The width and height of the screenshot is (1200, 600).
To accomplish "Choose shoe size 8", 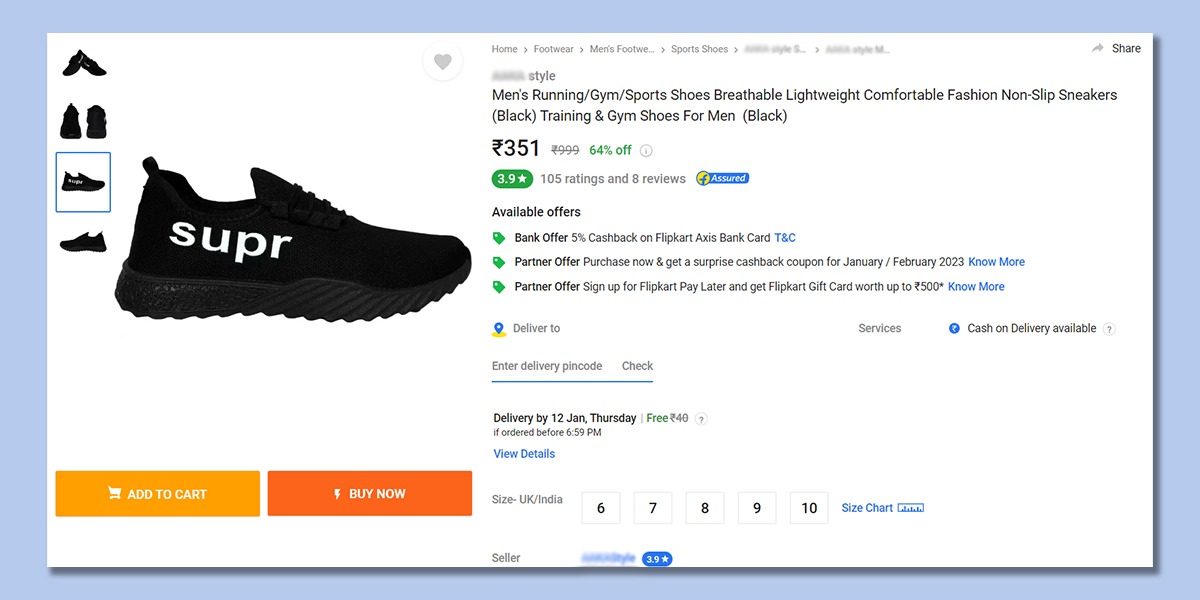I will click(x=705, y=508).
